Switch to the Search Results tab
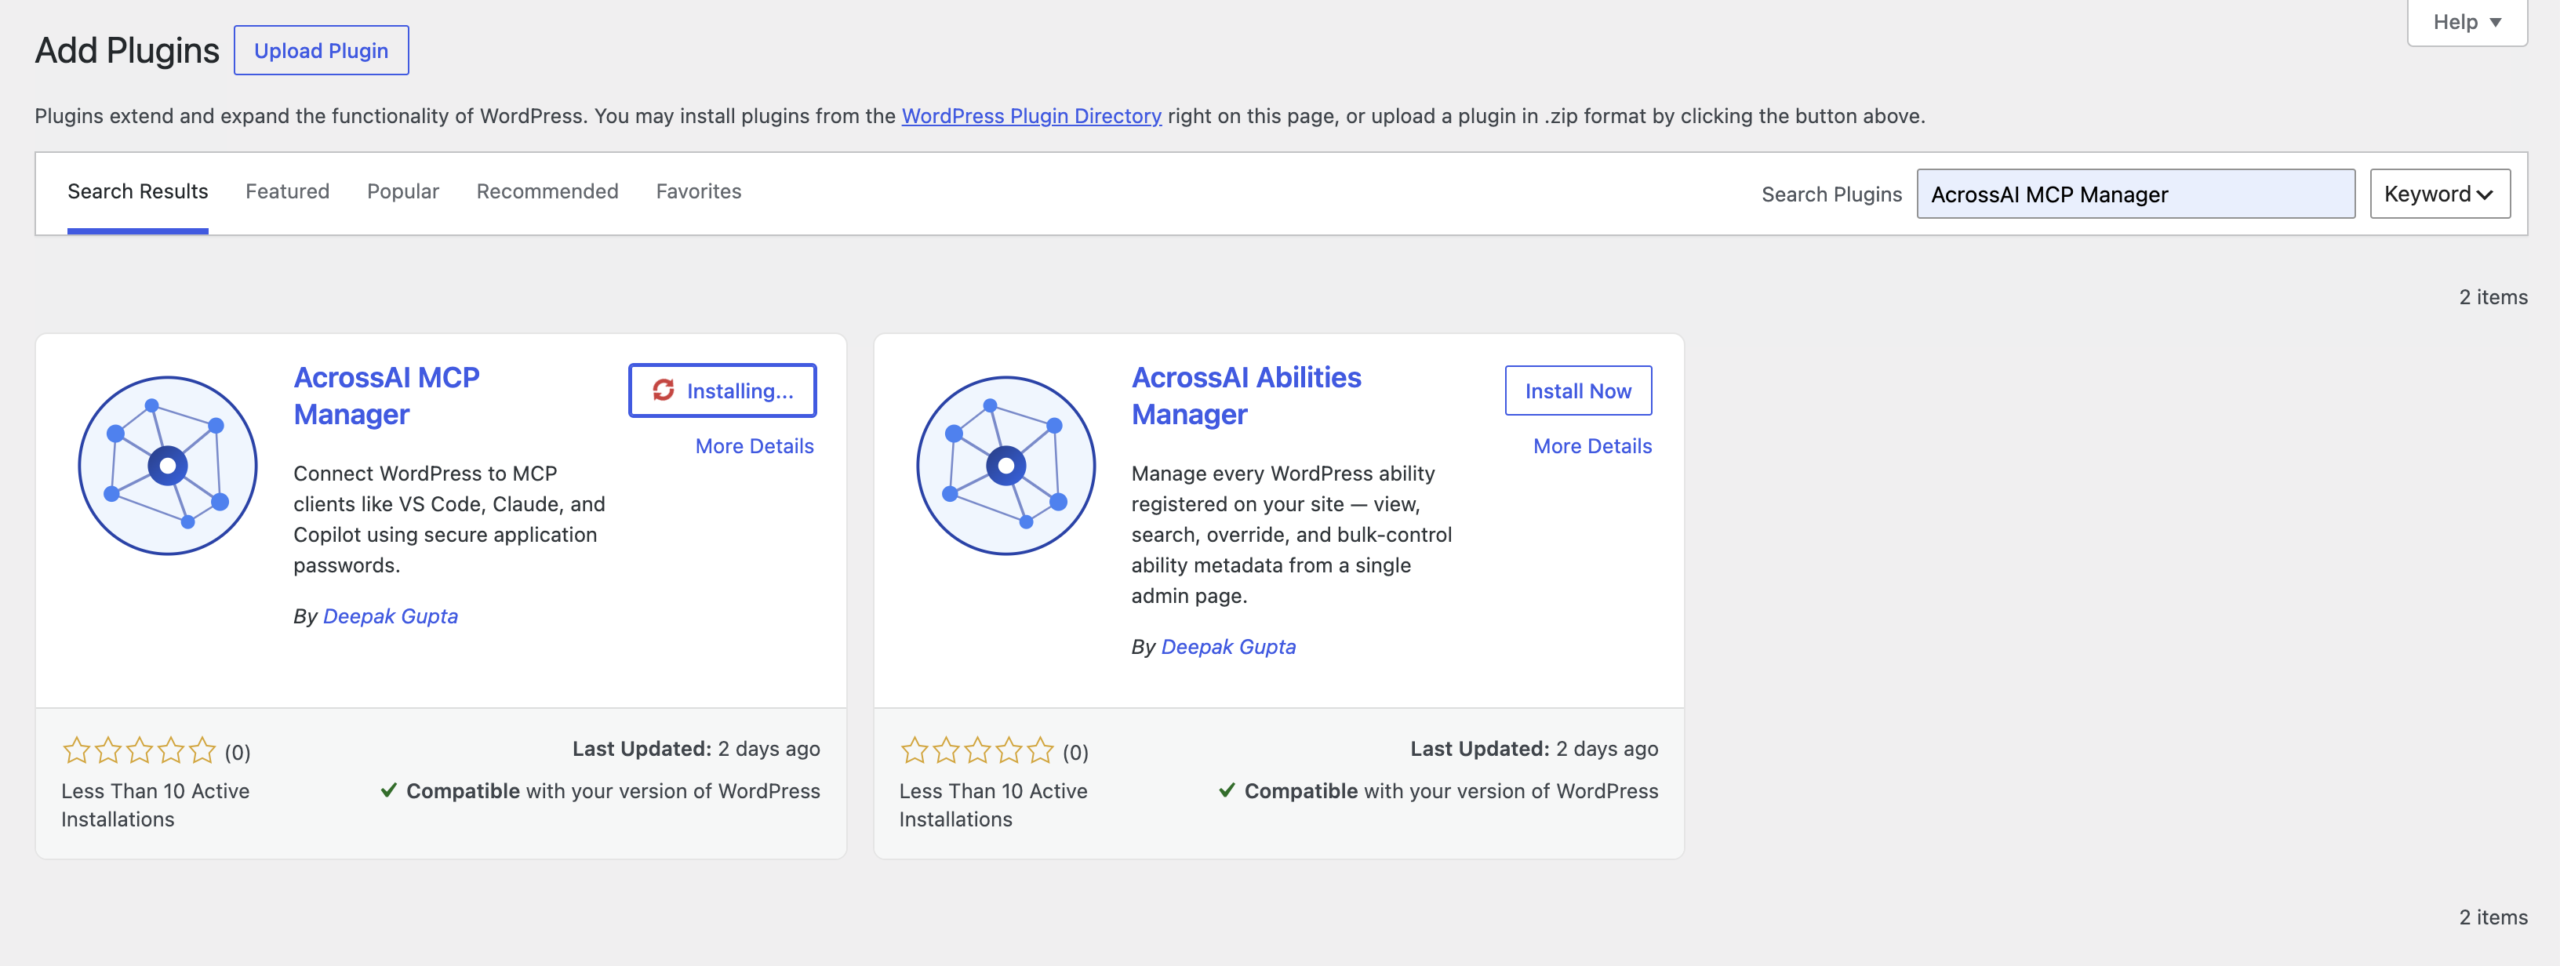The height and width of the screenshot is (966, 2560). (x=138, y=192)
